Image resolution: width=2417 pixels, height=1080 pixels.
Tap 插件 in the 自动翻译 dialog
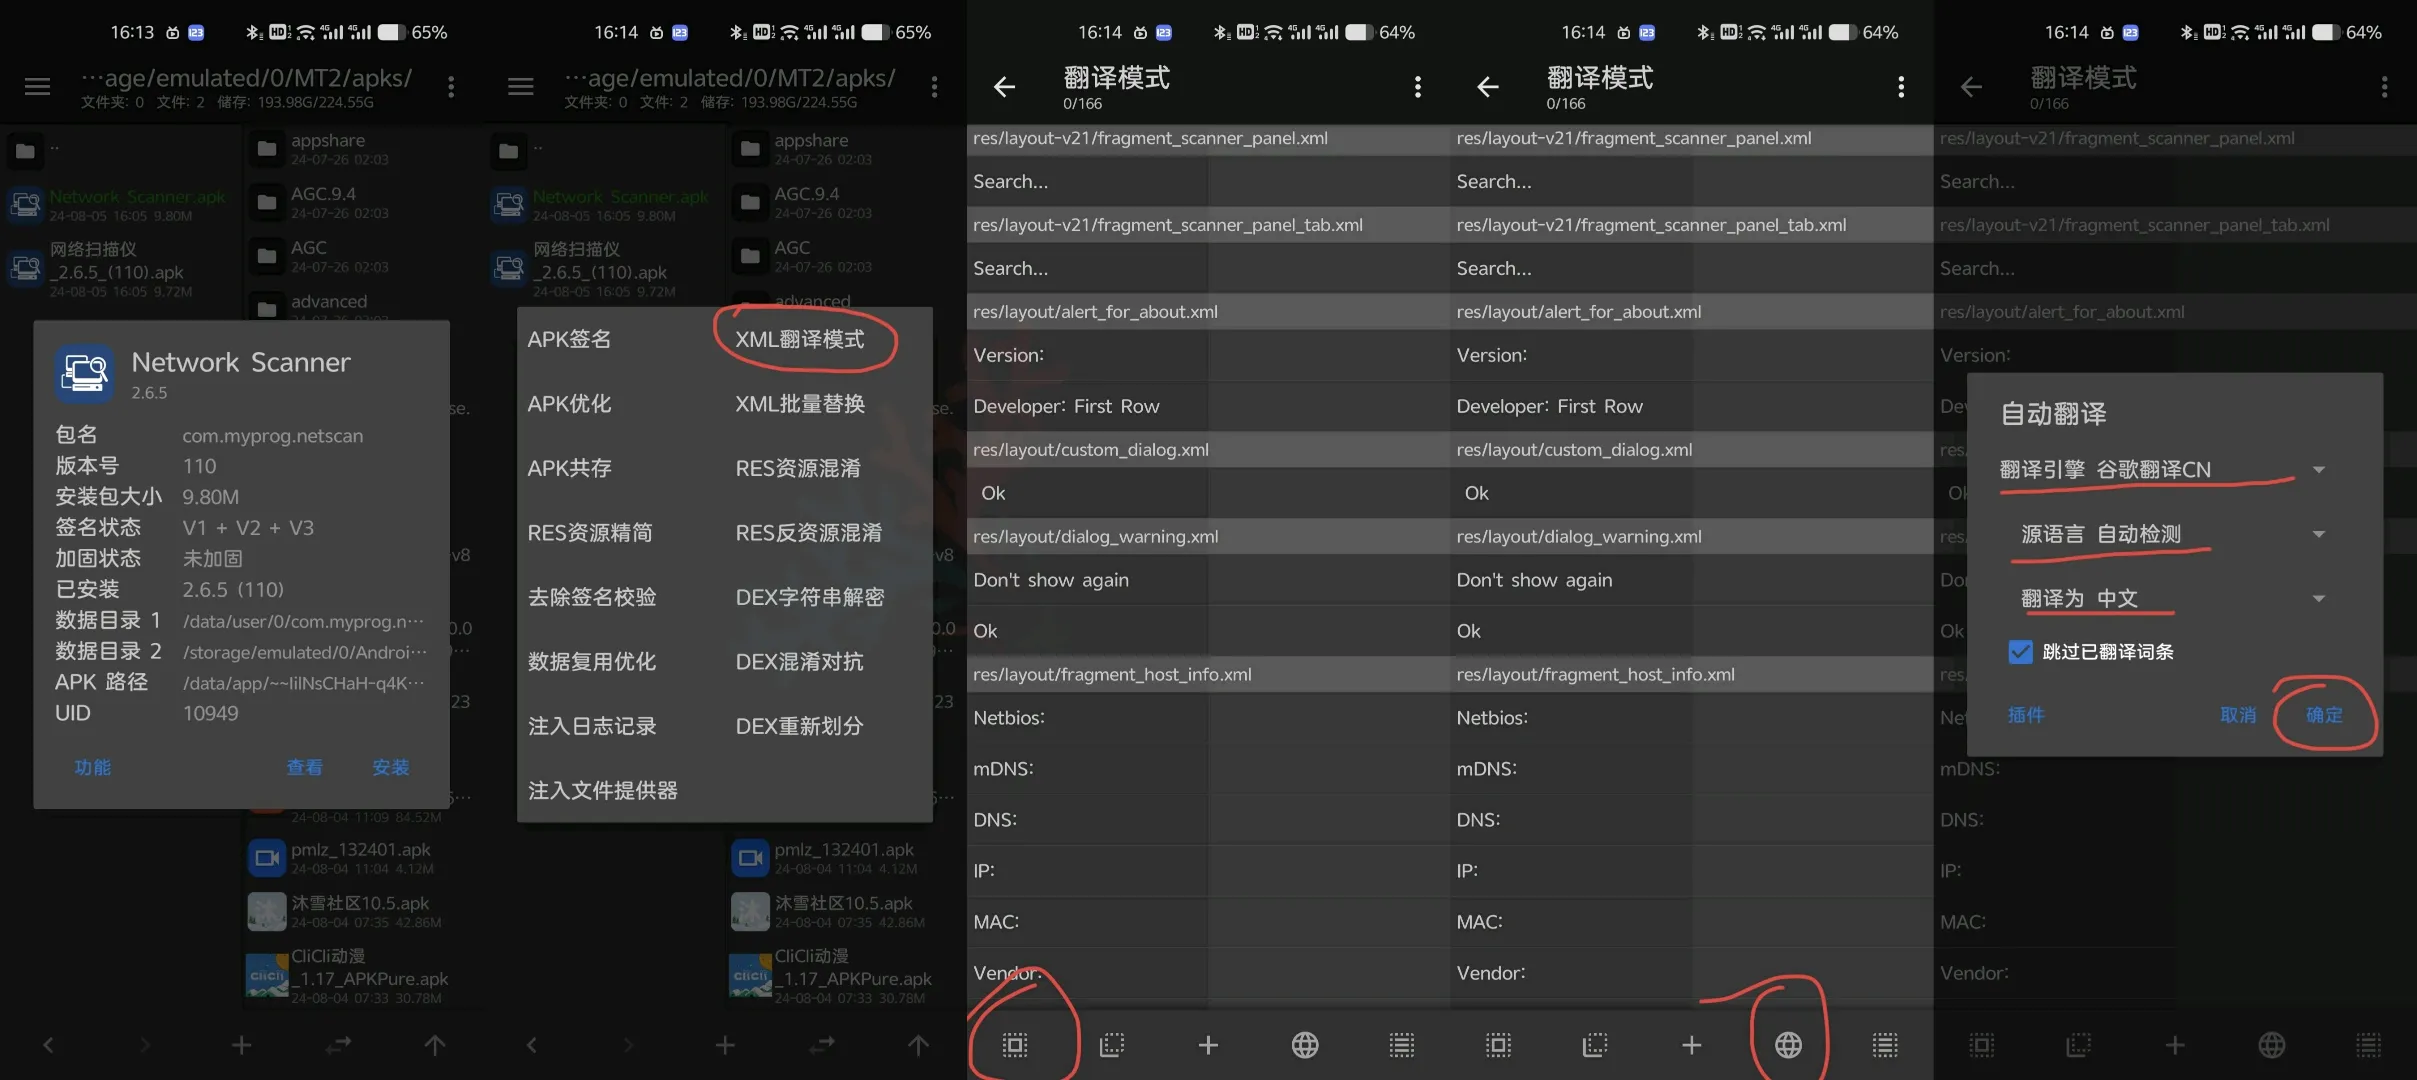click(2026, 715)
